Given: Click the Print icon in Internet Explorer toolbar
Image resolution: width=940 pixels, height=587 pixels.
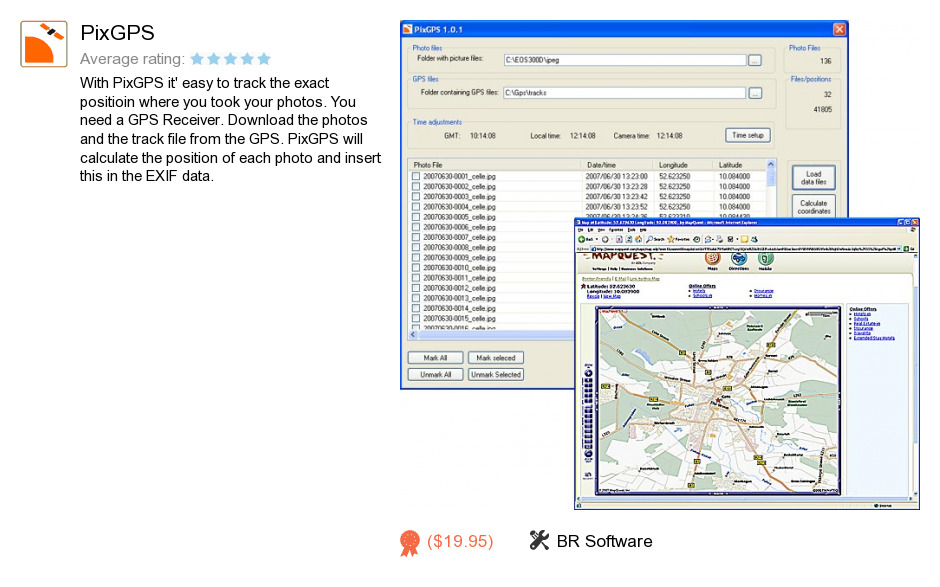Looking at the screenshot, I should 719,239.
